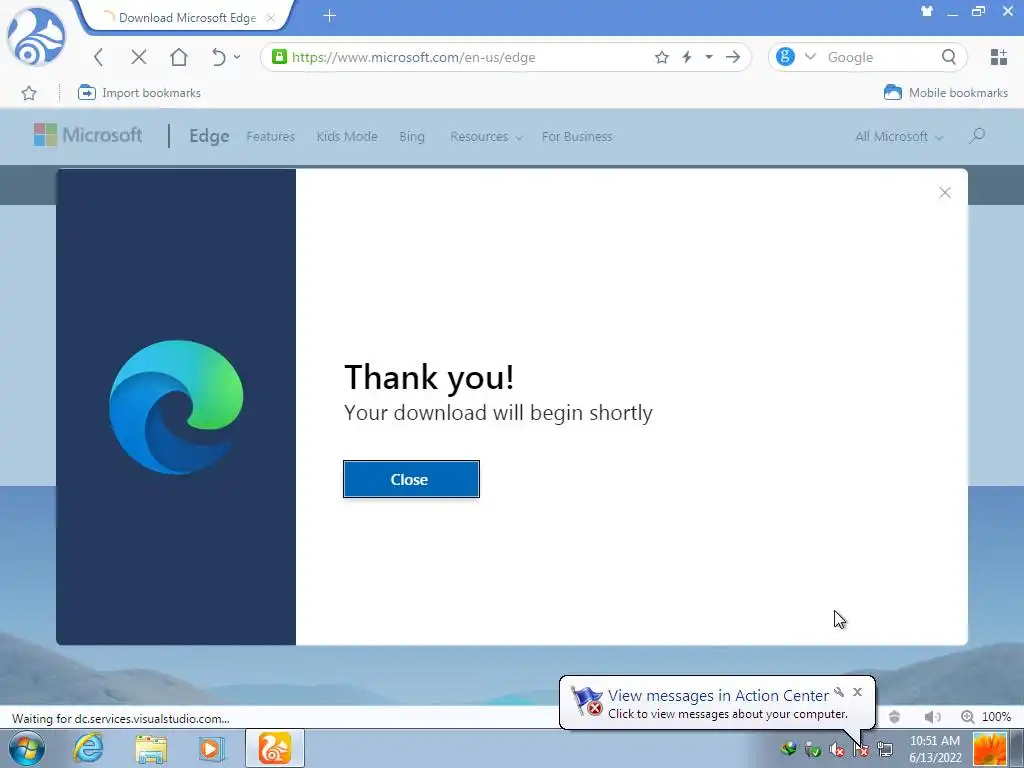Click the URL address field

(470, 57)
